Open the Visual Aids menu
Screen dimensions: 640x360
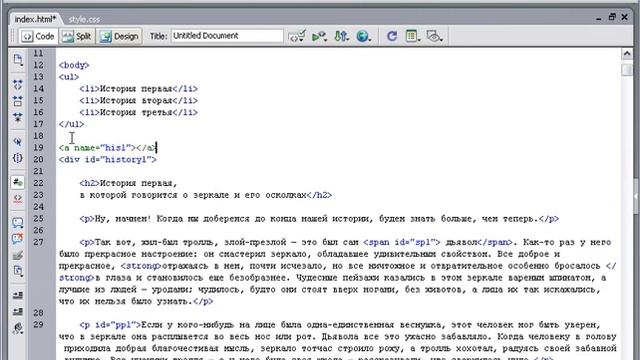pos(434,36)
